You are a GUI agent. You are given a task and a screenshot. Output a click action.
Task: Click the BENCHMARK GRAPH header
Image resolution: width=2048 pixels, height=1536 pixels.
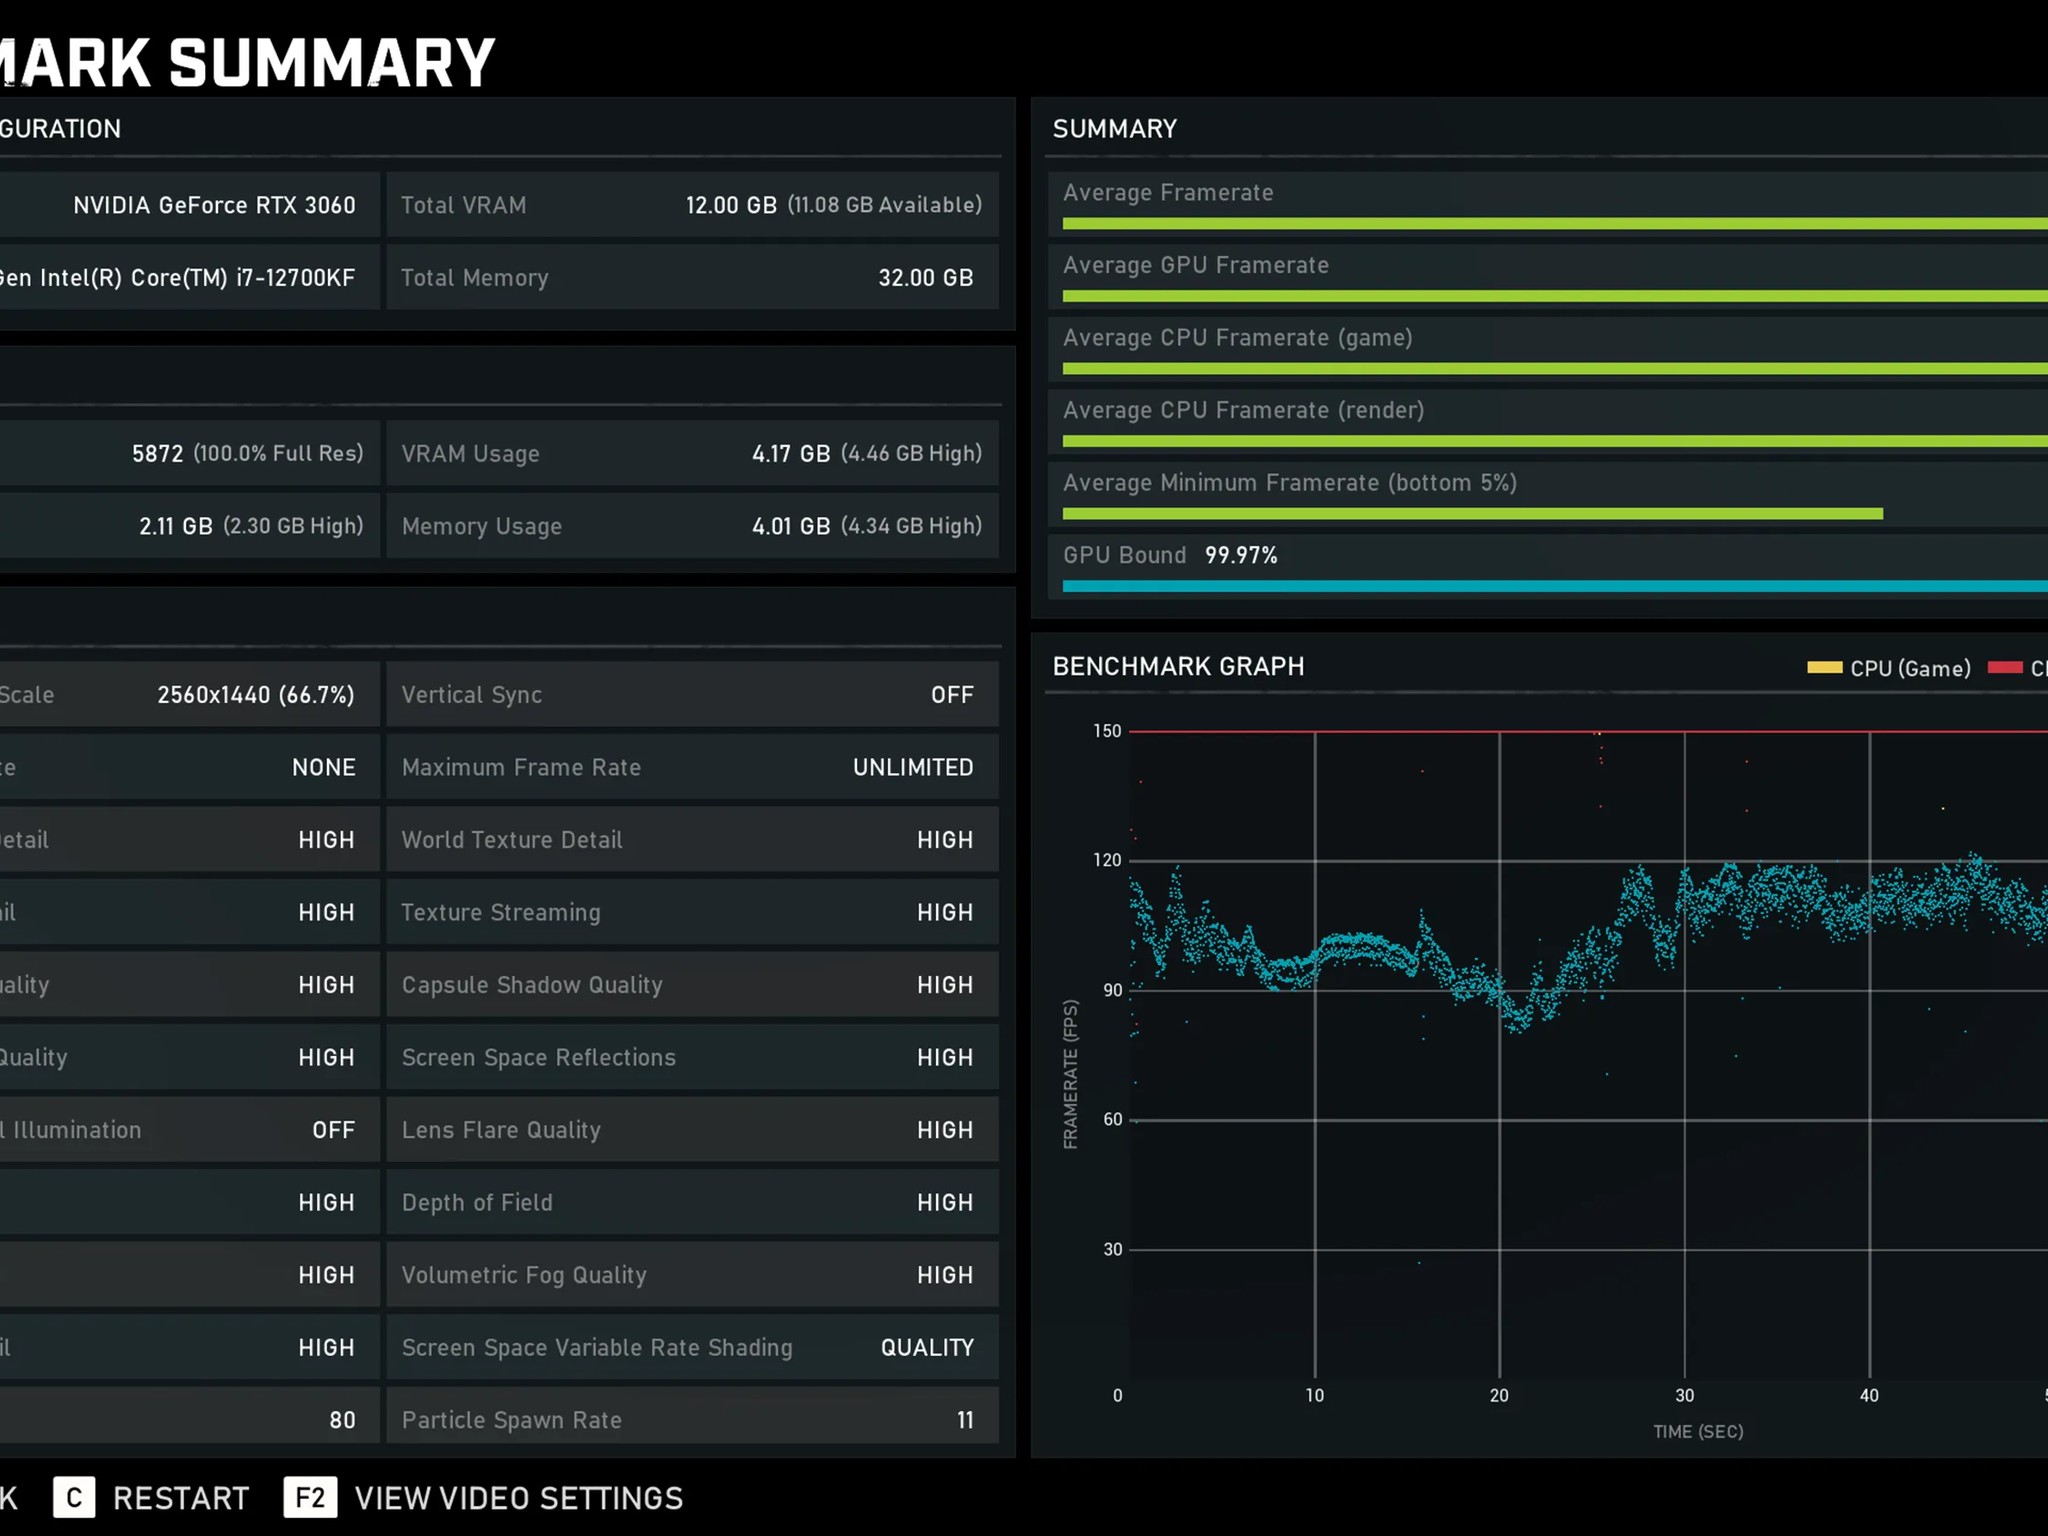point(1178,666)
